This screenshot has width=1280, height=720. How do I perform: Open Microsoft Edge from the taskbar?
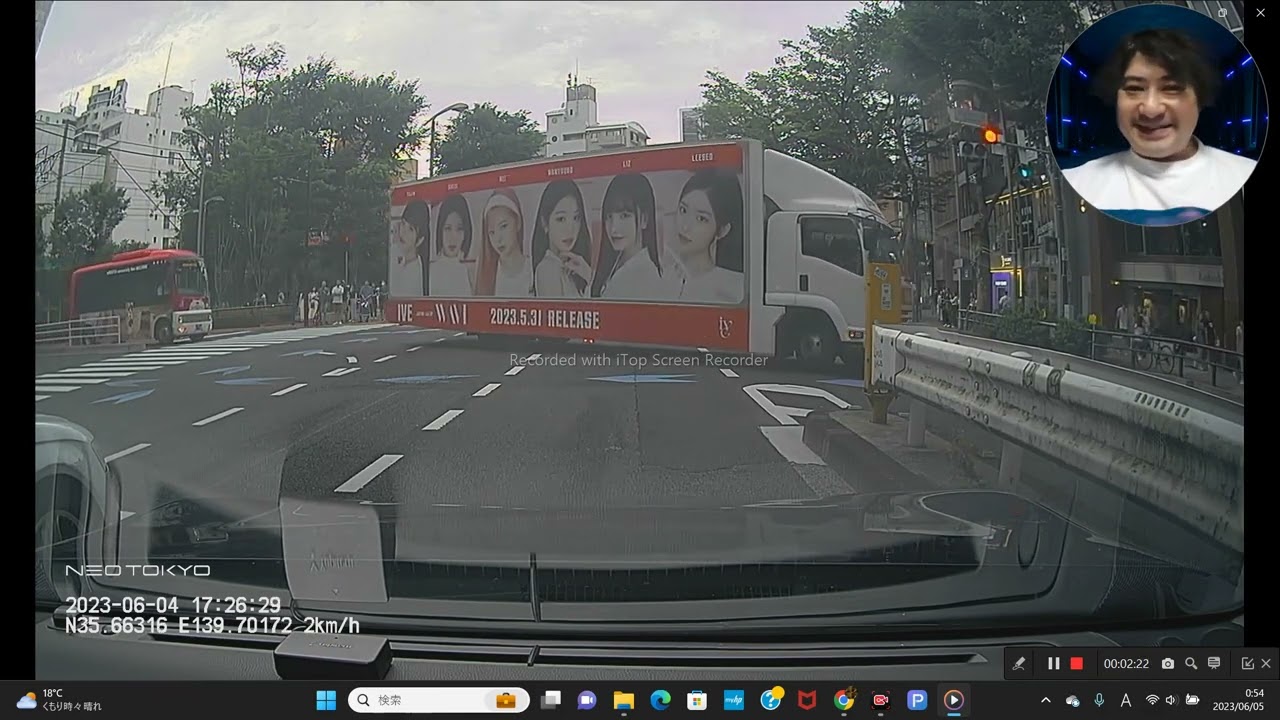[x=660, y=700]
